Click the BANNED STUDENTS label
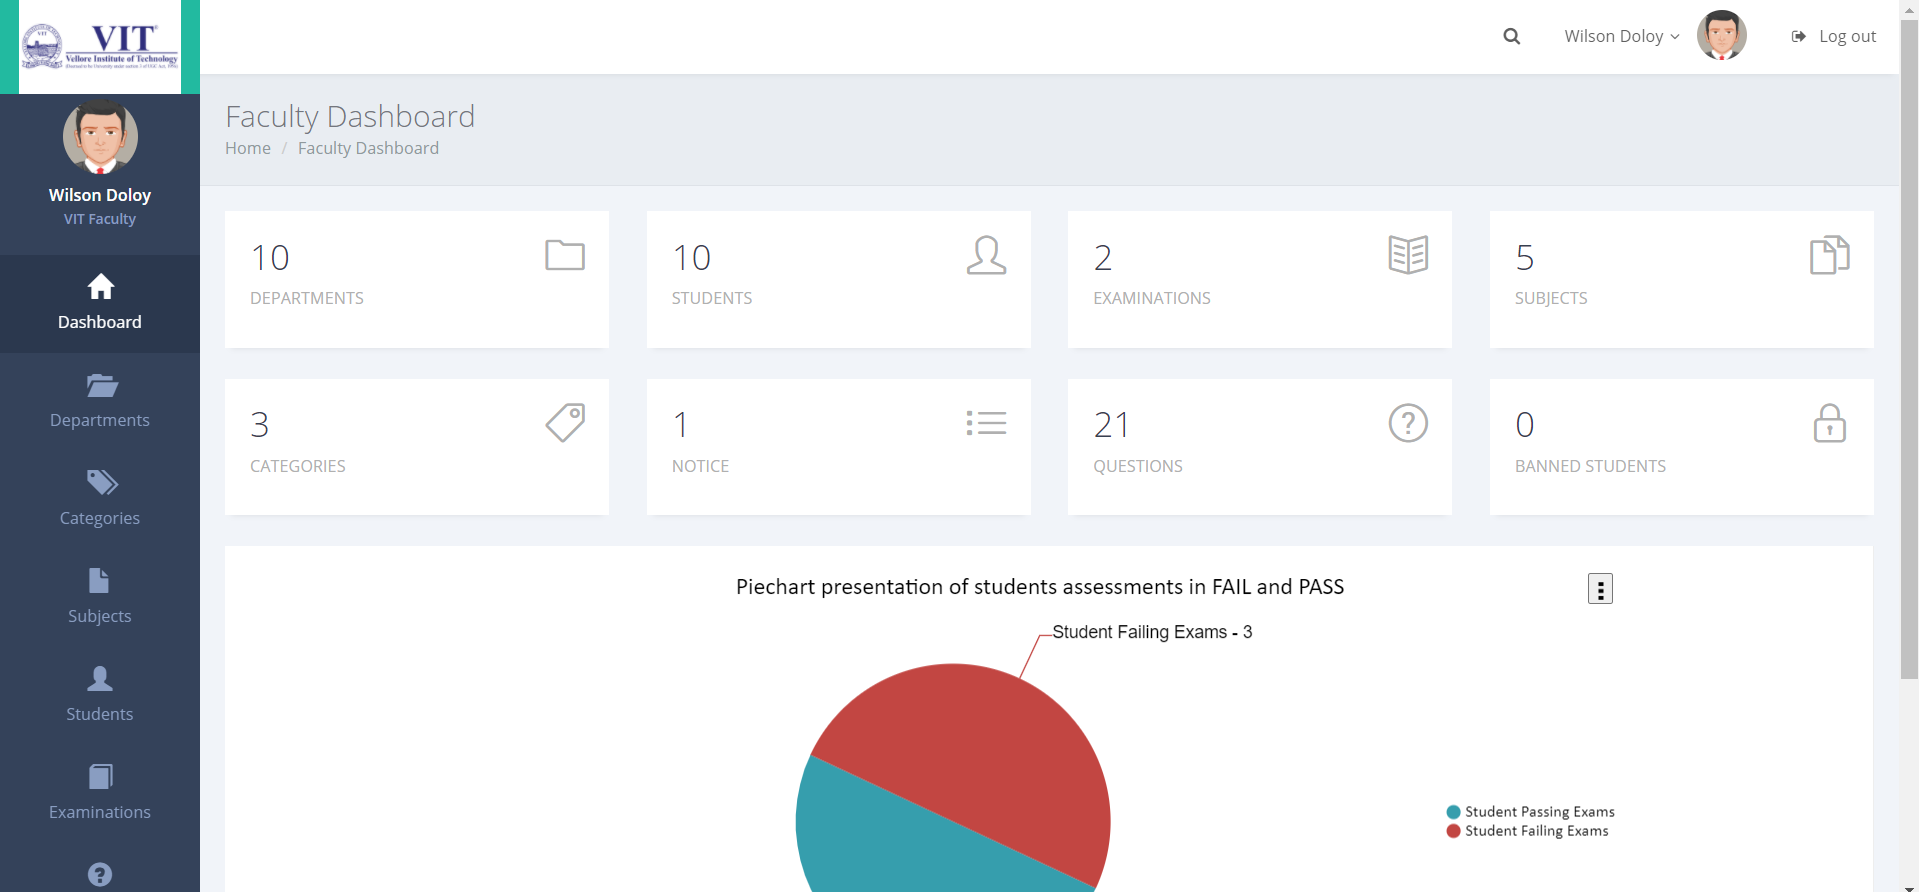The height and width of the screenshot is (892, 1919). tap(1590, 466)
